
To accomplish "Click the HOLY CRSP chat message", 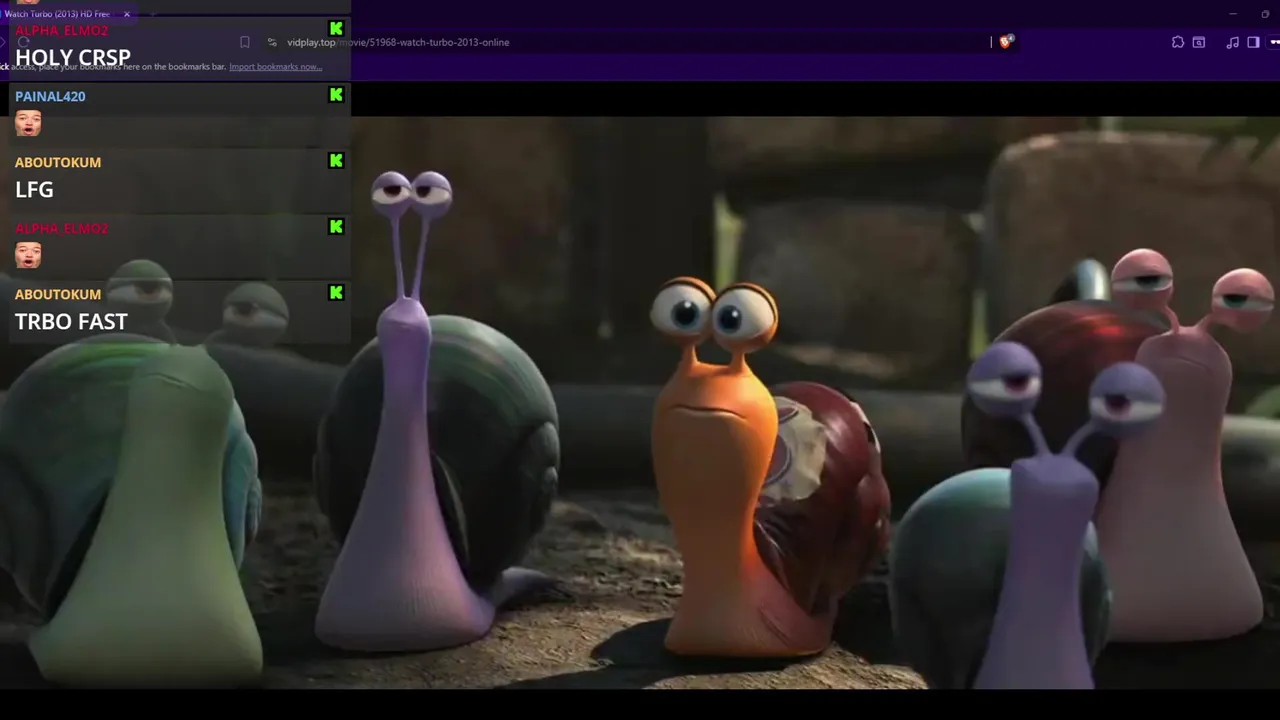I will click(x=73, y=57).
